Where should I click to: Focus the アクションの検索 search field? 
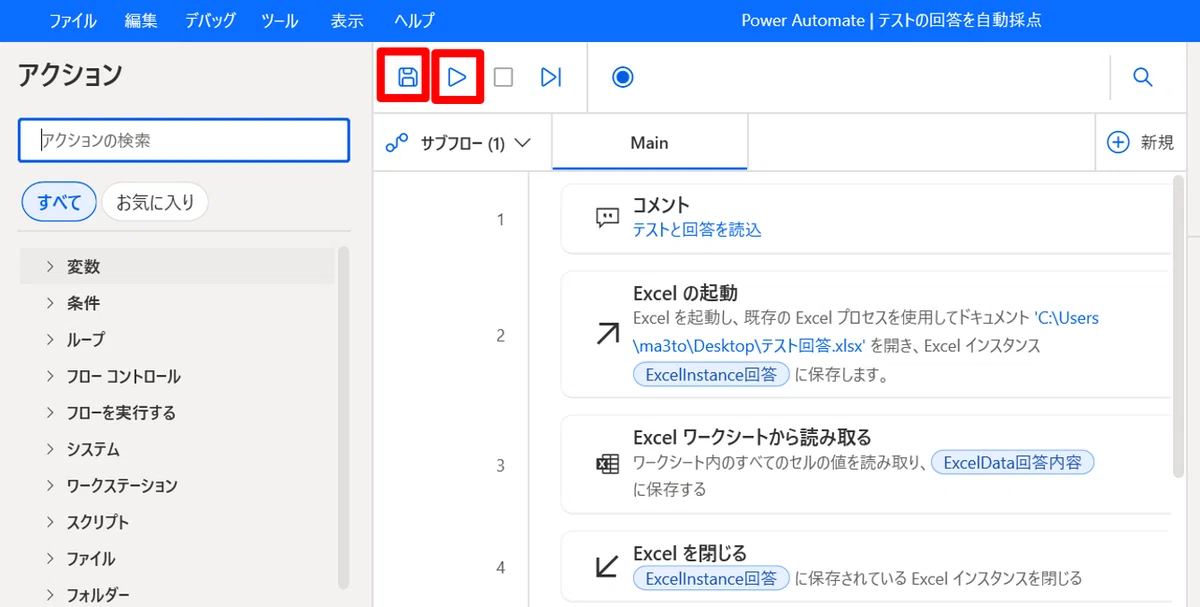click(x=184, y=140)
